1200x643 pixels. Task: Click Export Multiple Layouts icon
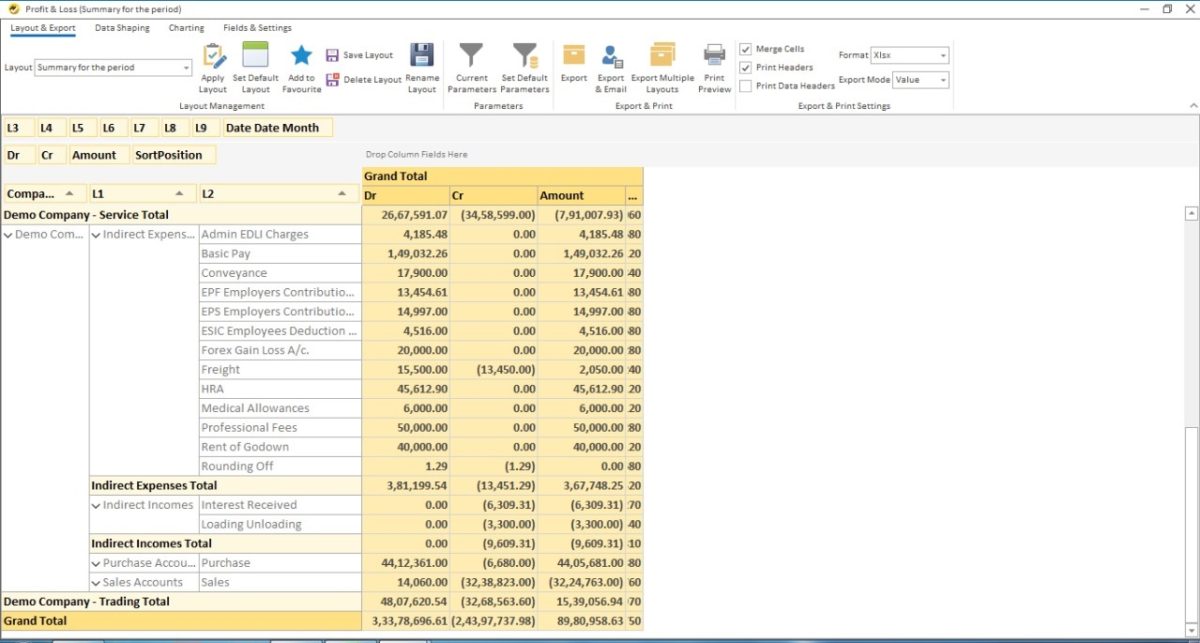pyautogui.click(x=662, y=57)
